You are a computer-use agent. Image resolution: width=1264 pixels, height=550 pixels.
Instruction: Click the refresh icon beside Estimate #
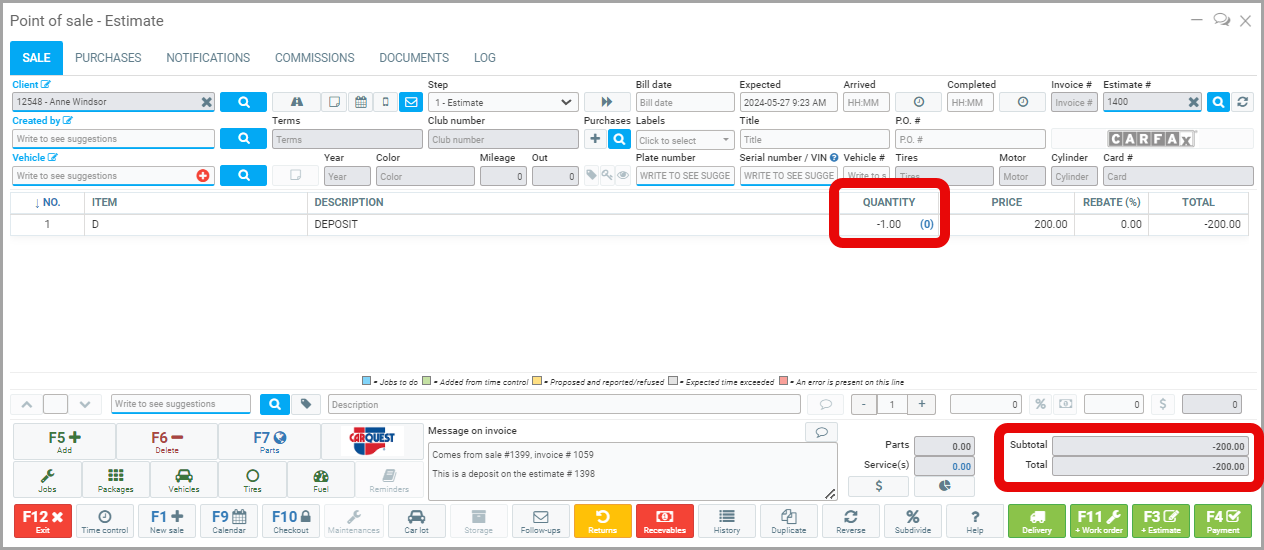[x=1243, y=102]
